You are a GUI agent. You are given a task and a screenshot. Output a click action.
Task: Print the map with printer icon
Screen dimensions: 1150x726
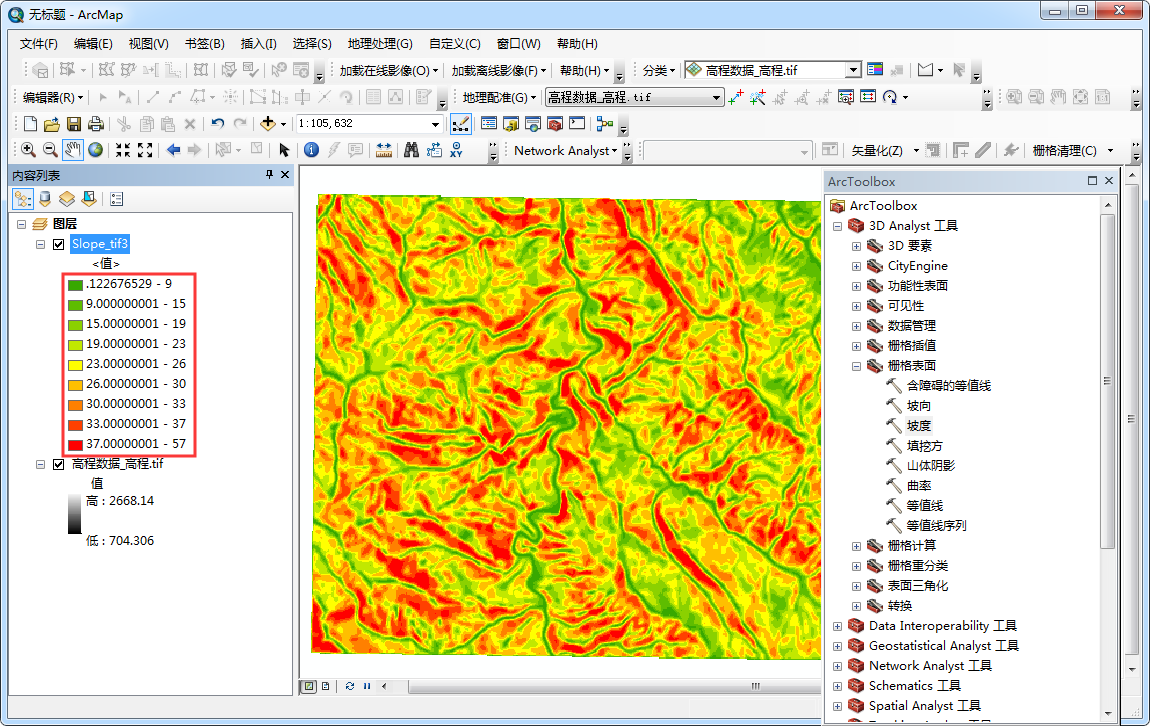pyautogui.click(x=95, y=124)
